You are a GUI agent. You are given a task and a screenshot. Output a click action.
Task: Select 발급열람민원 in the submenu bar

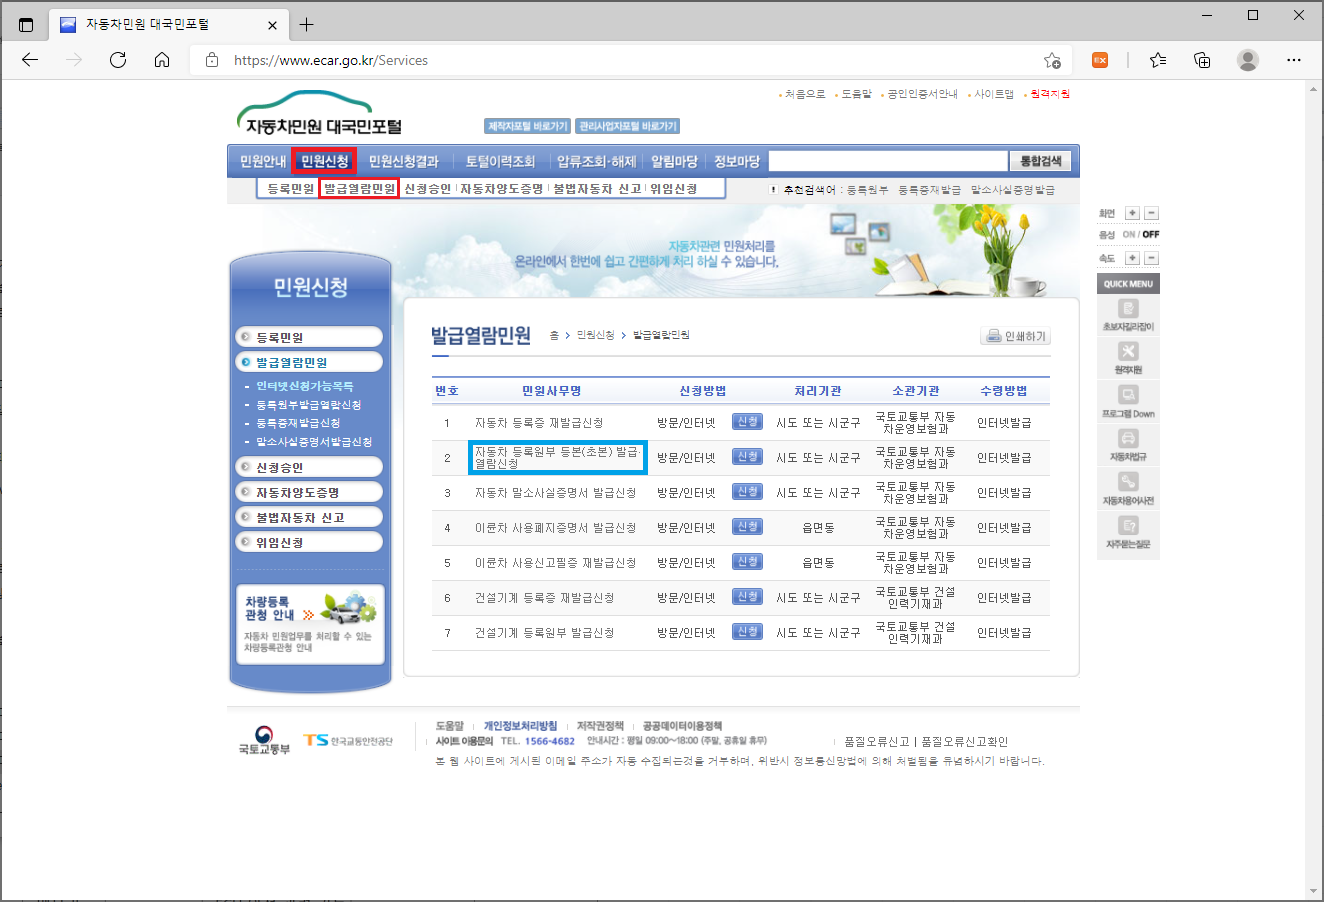click(x=359, y=188)
